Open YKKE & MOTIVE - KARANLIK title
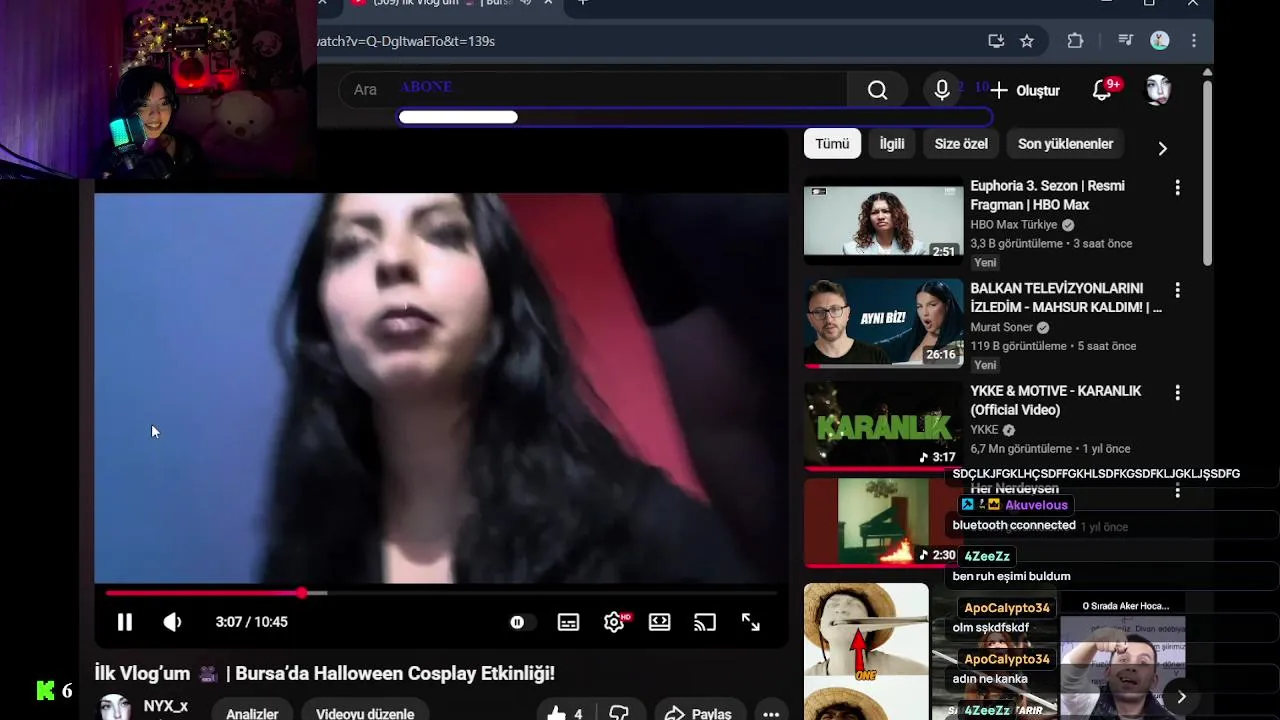This screenshot has height=720, width=1280. (1055, 400)
